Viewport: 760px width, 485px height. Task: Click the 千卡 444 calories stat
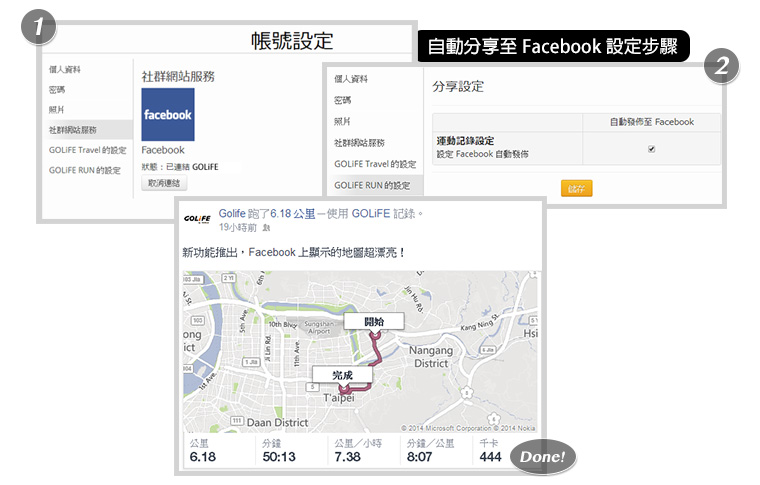tap(490, 450)
